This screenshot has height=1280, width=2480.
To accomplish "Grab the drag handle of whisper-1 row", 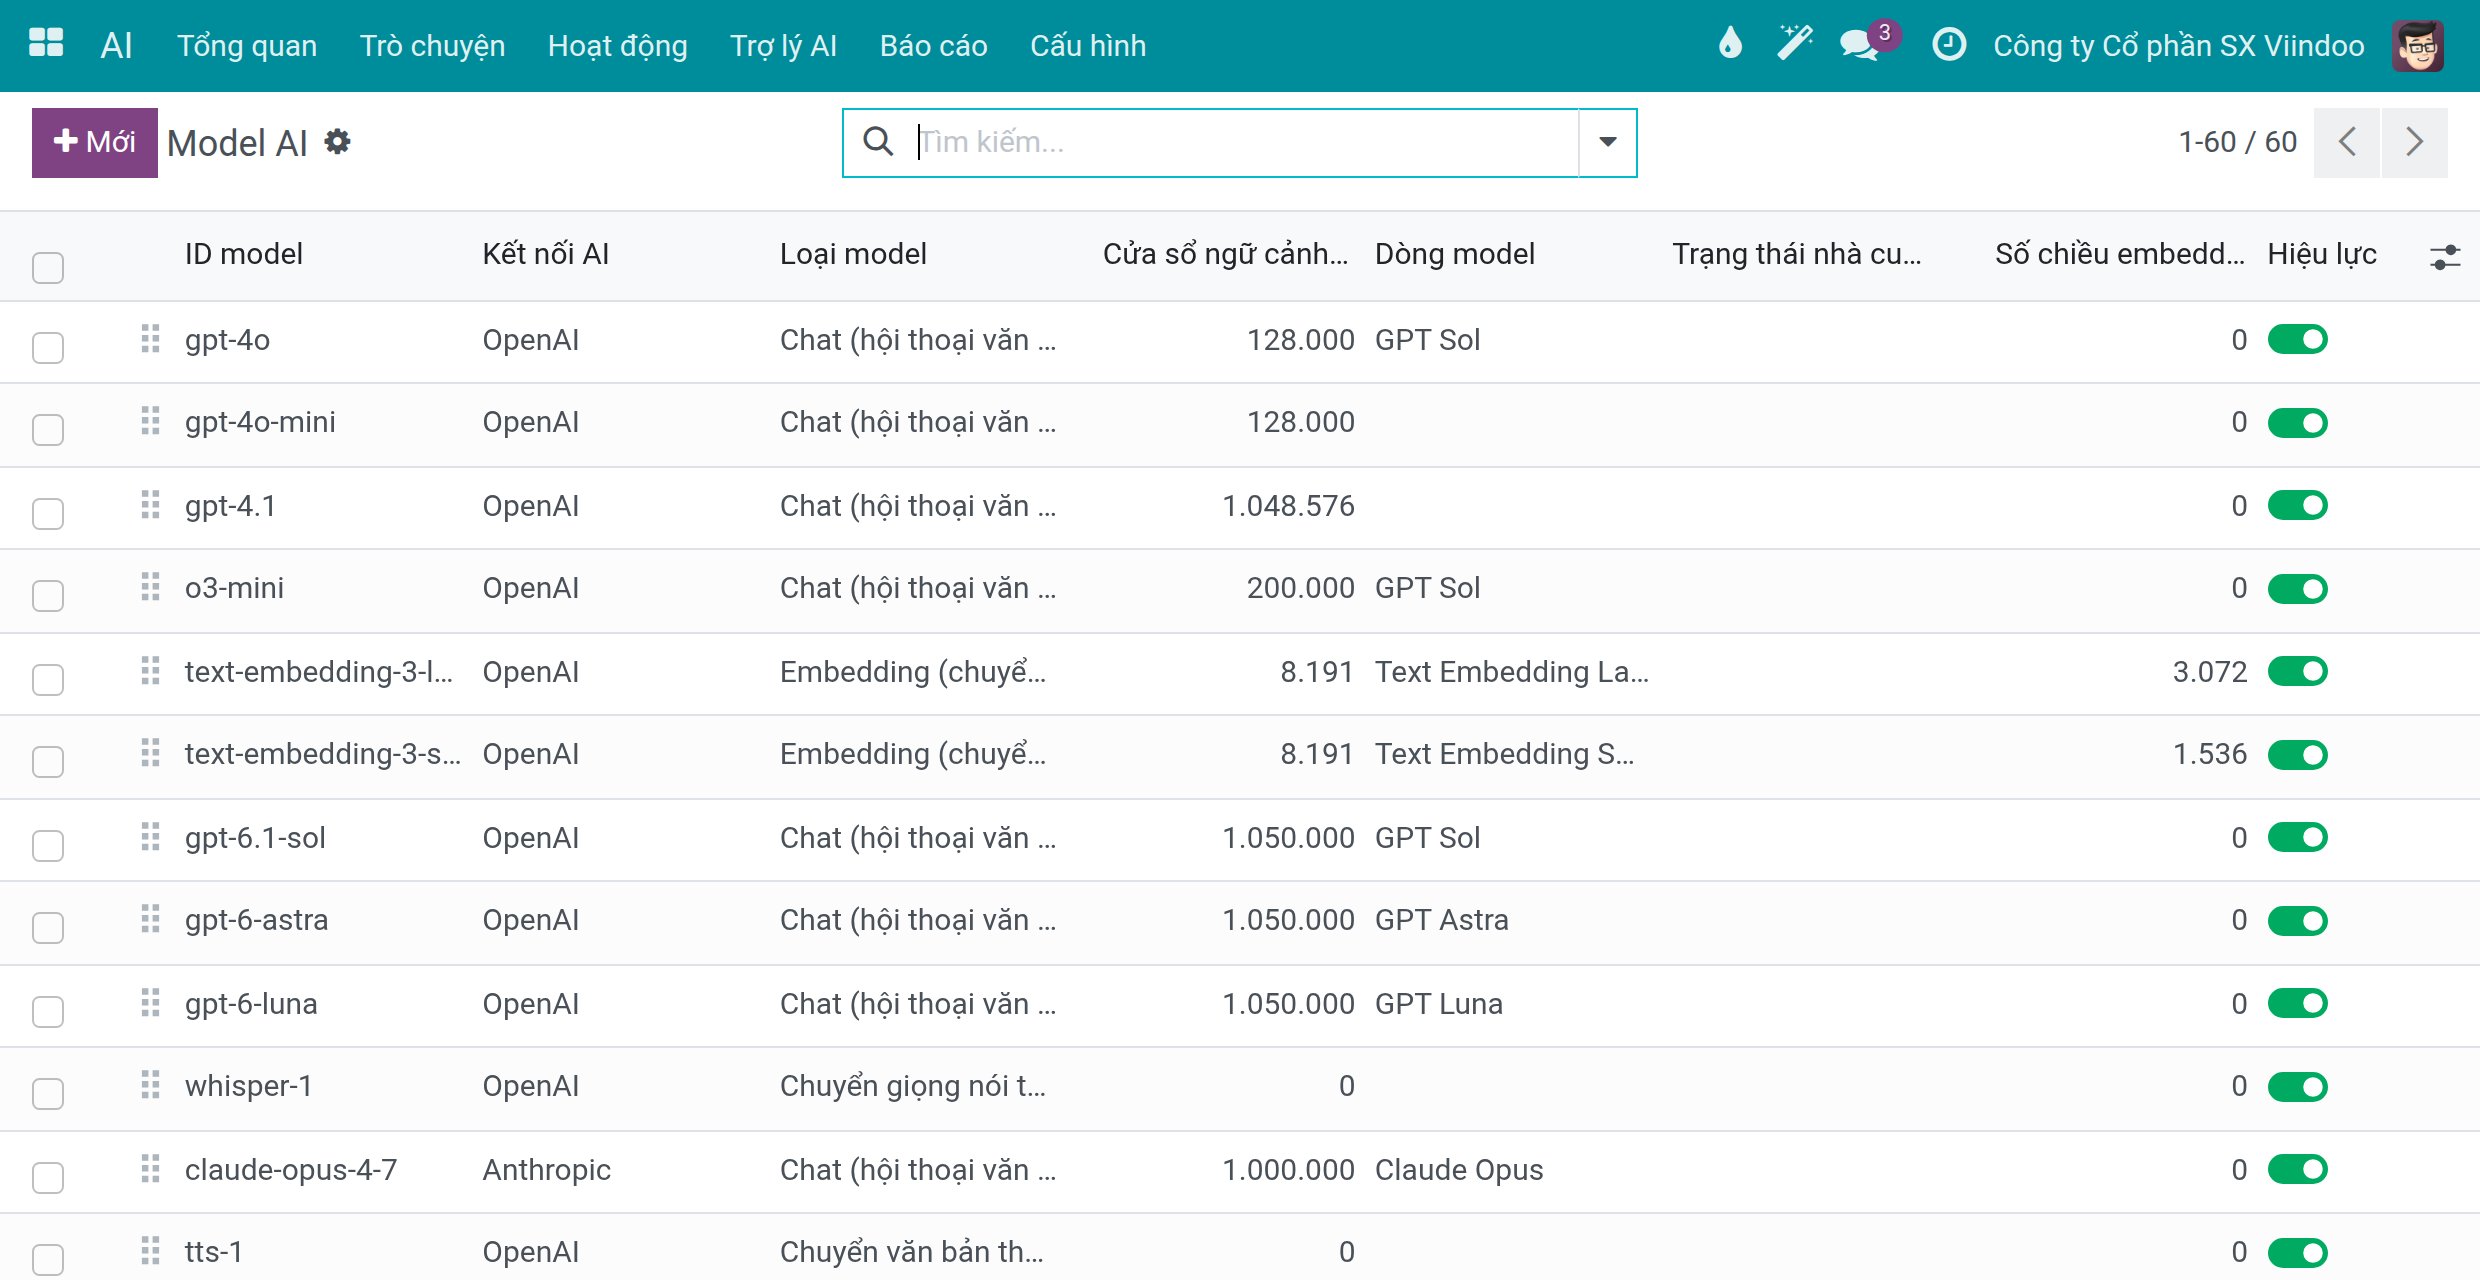I will point(150,1085).
